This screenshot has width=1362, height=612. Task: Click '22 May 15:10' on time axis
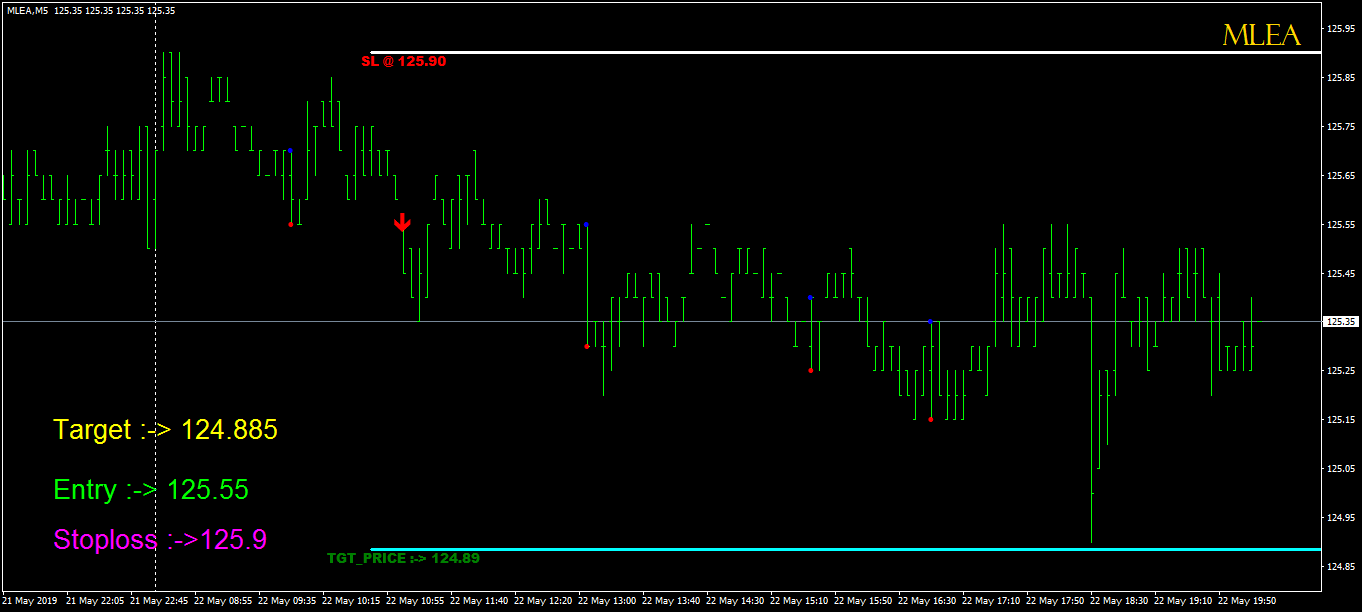(x=799, y=601)
